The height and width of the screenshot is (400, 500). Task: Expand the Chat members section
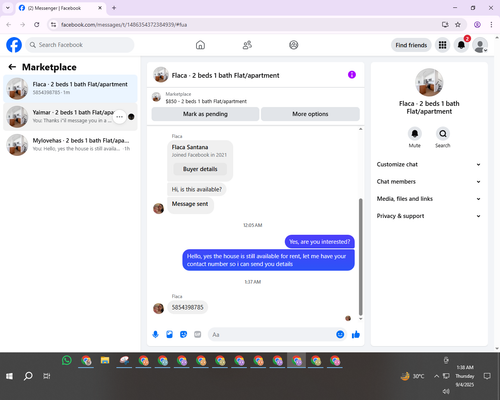(x=429, y=182)
